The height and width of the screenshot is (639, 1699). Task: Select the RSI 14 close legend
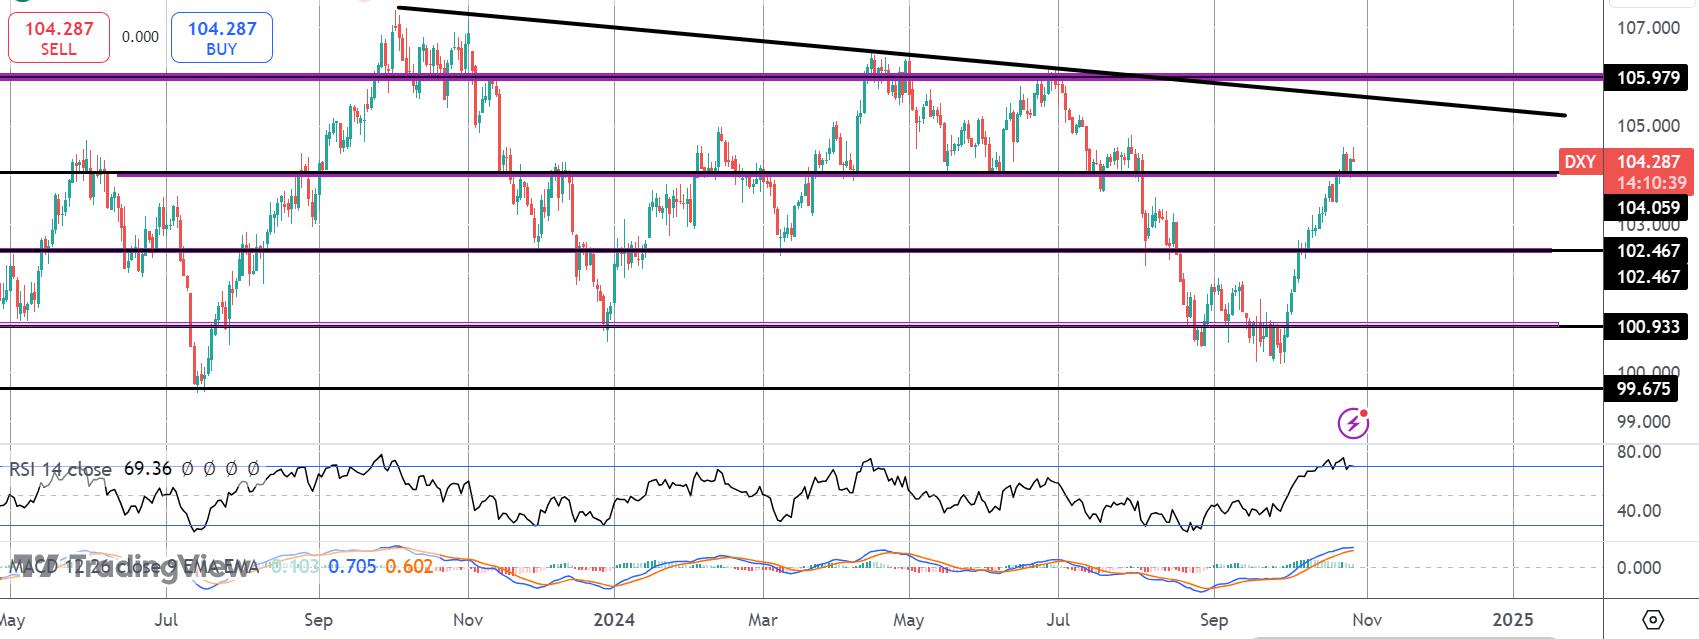click(60, 468)
